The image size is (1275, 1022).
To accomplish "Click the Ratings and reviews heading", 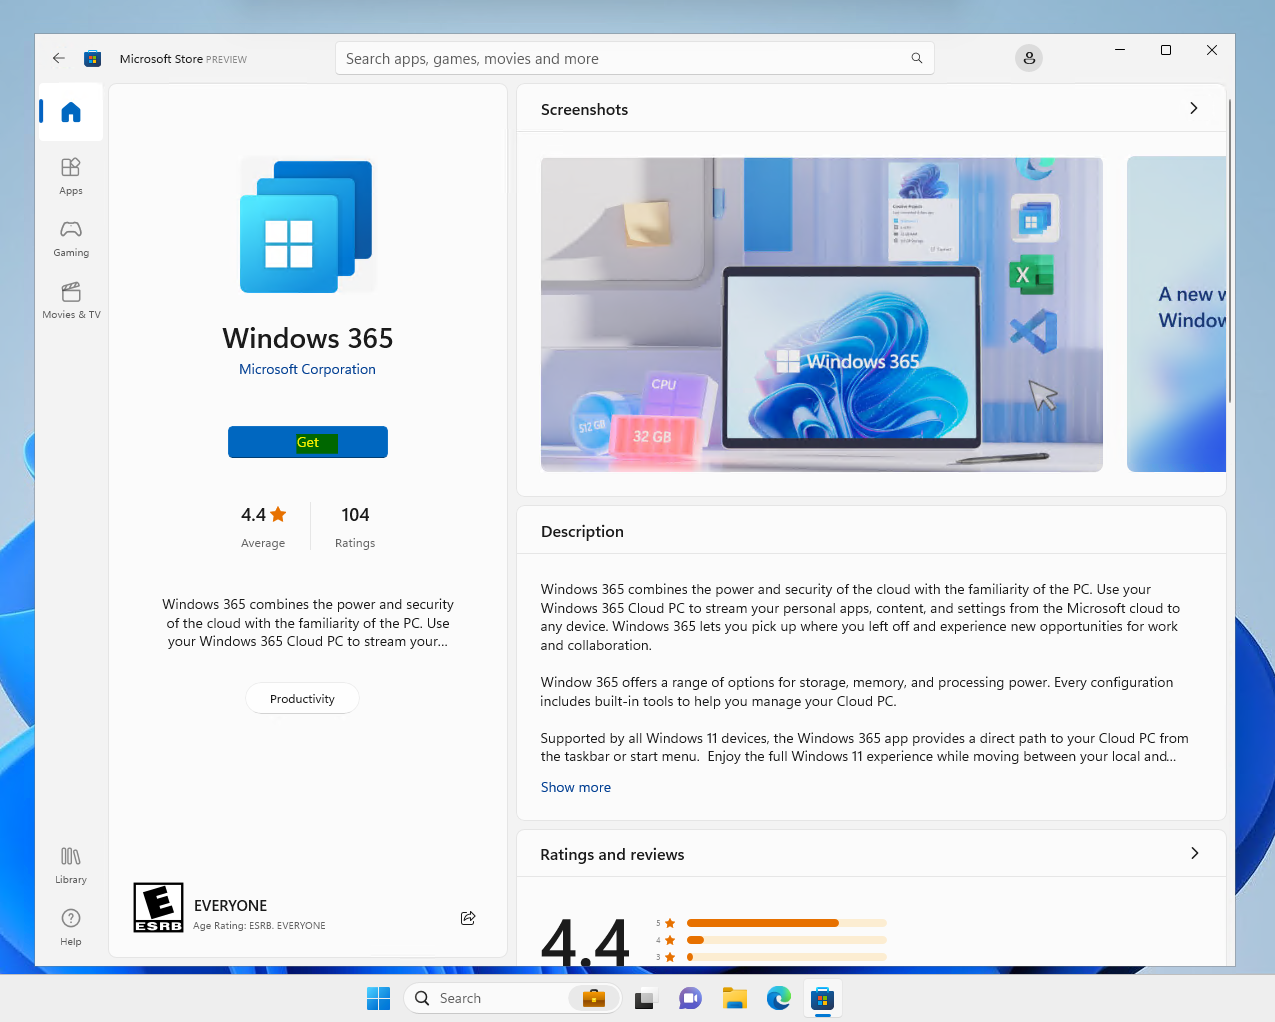I will click(x=612, y=855).
